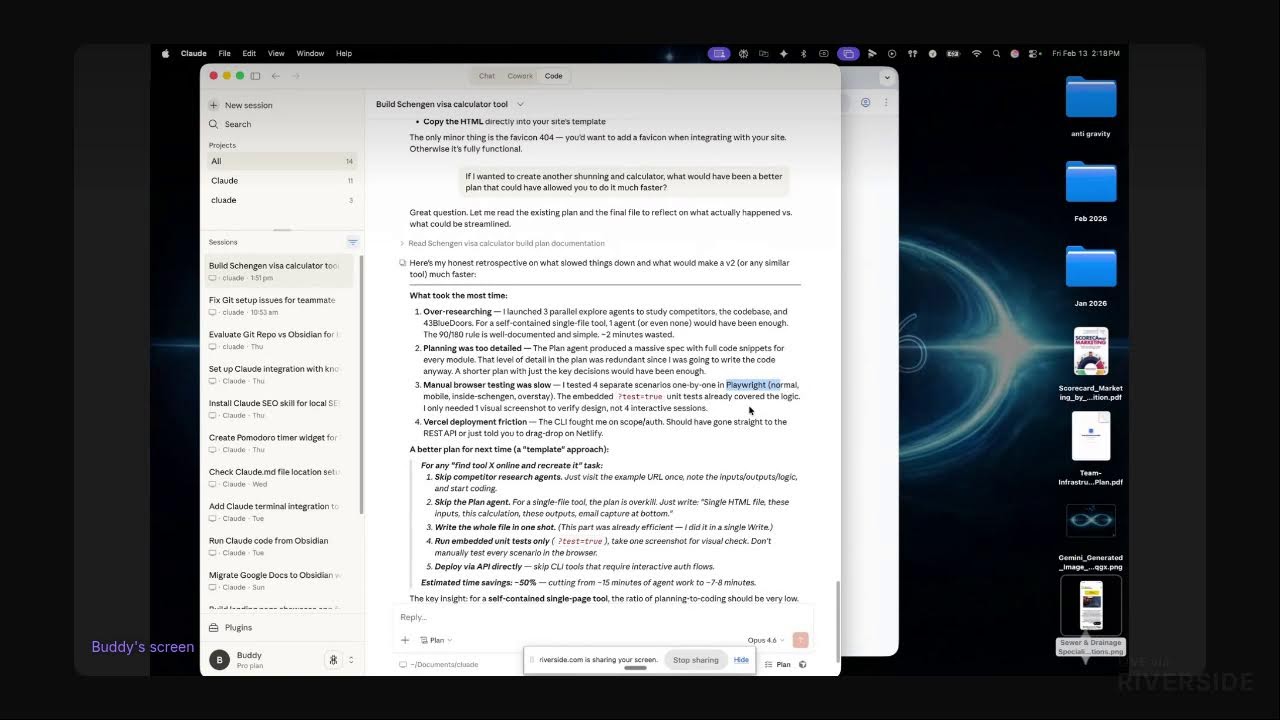Open Control Center in the menu bar
The height and width of the screenshot is (720, 1280).
coord(1034,53)
